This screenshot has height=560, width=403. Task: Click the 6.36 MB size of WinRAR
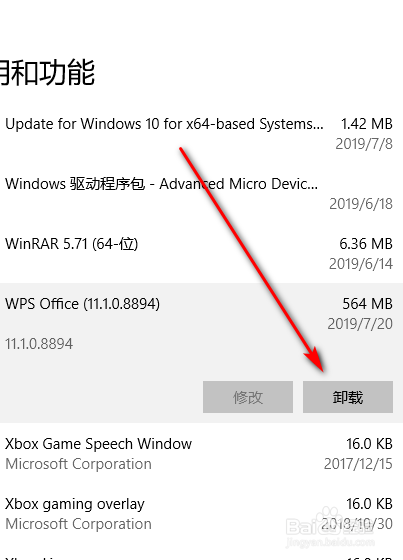tap(366, 244)
